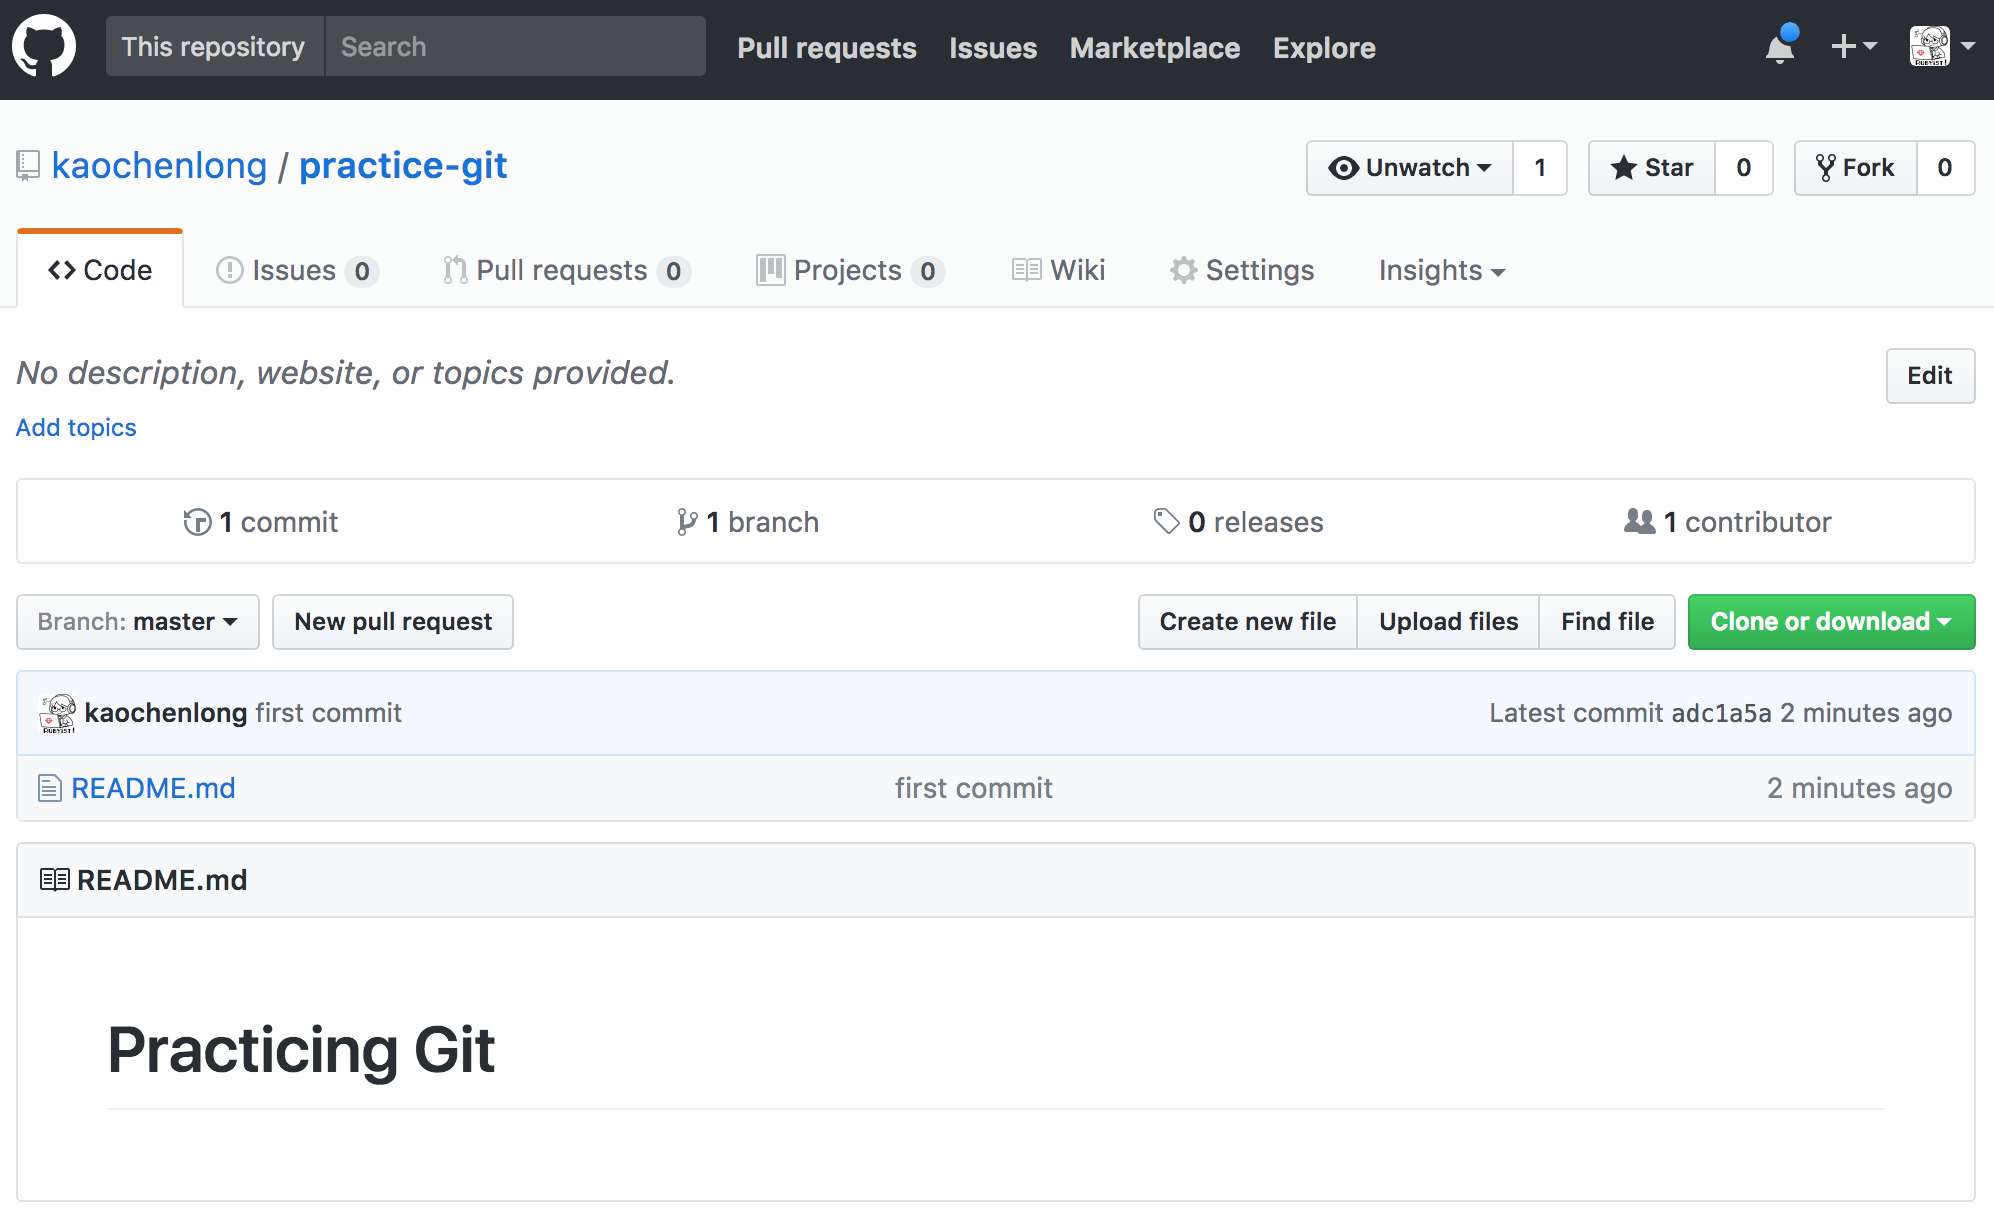Click the Unwatch button
Screen dimensions: 1994x1218
click(1409, 168)
